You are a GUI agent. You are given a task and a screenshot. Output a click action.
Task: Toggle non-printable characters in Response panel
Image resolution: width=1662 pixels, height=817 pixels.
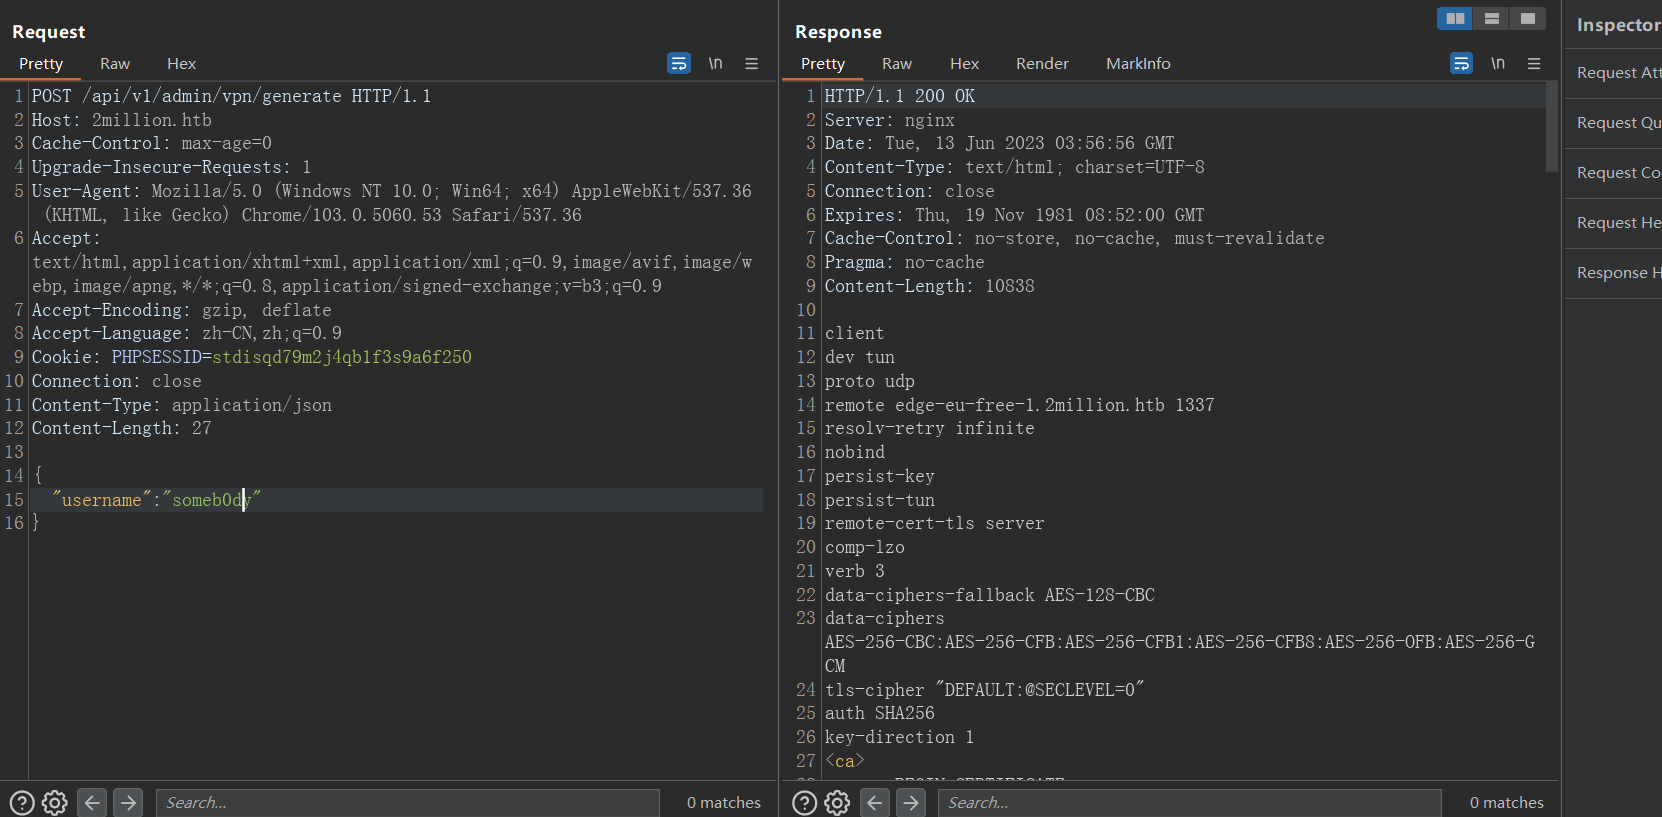(1497, 63)
